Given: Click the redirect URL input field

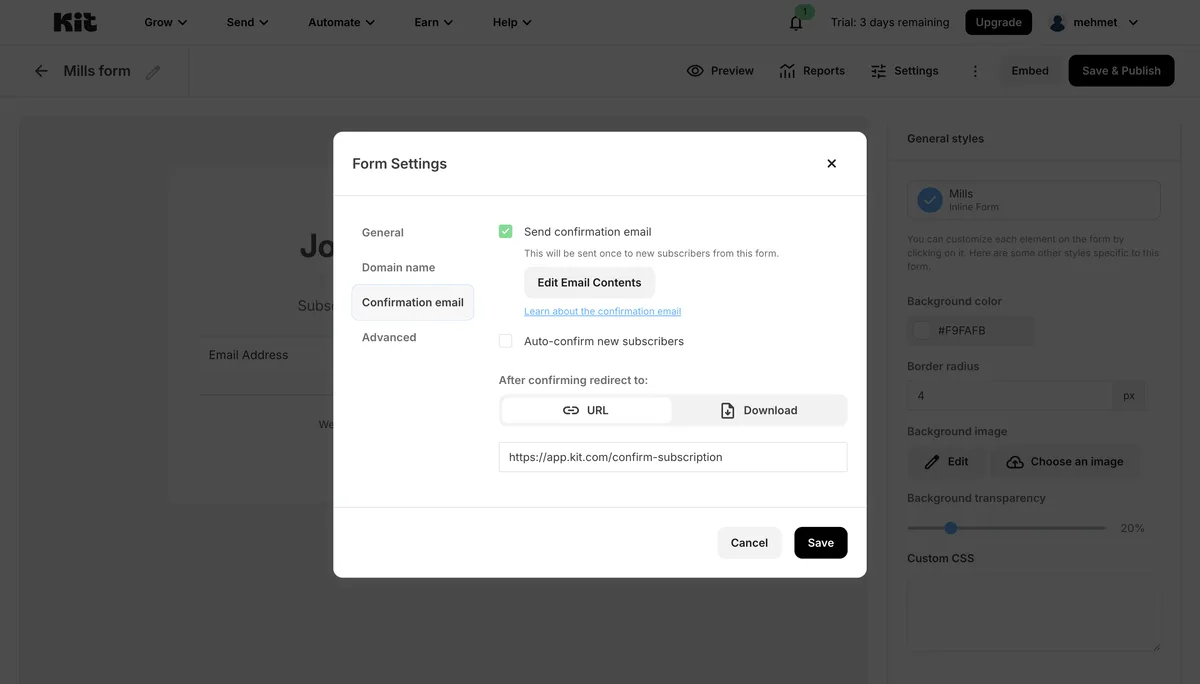Looking at the screenshot, I should pyautogui.click(x=673, y=457).
